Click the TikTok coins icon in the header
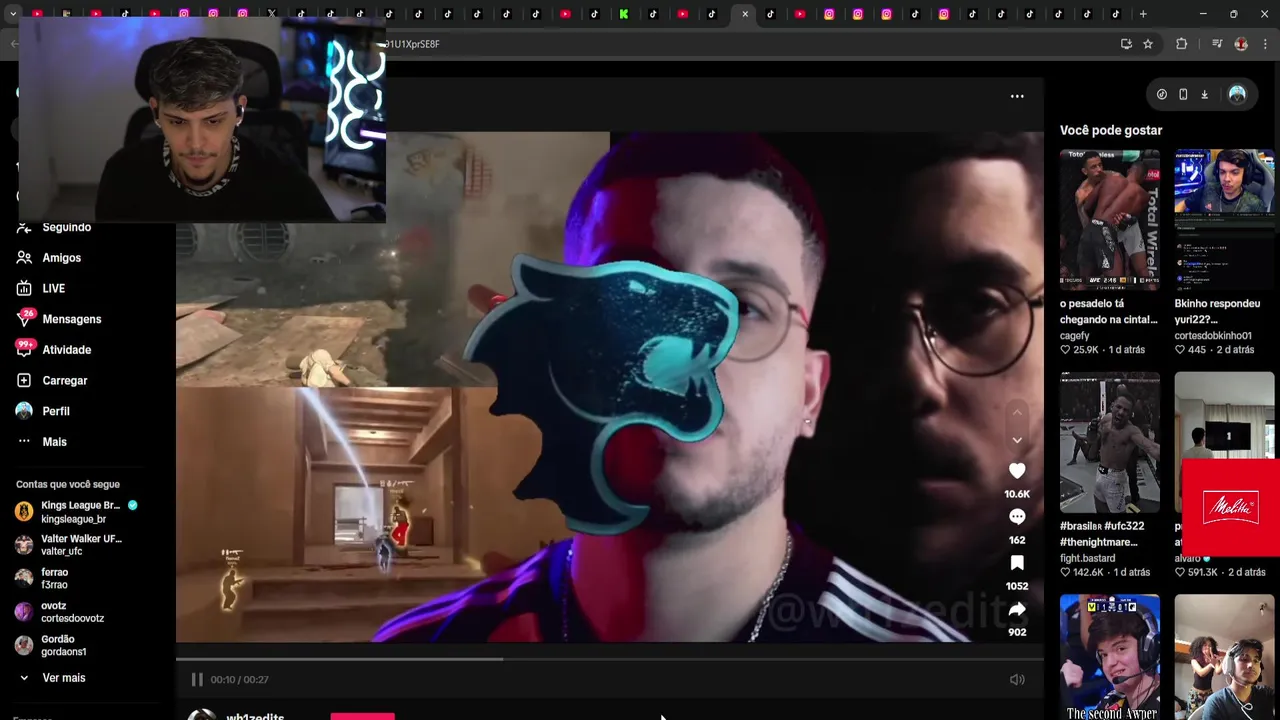Screen dimensions: 1280x720 tap(1161, 95)
